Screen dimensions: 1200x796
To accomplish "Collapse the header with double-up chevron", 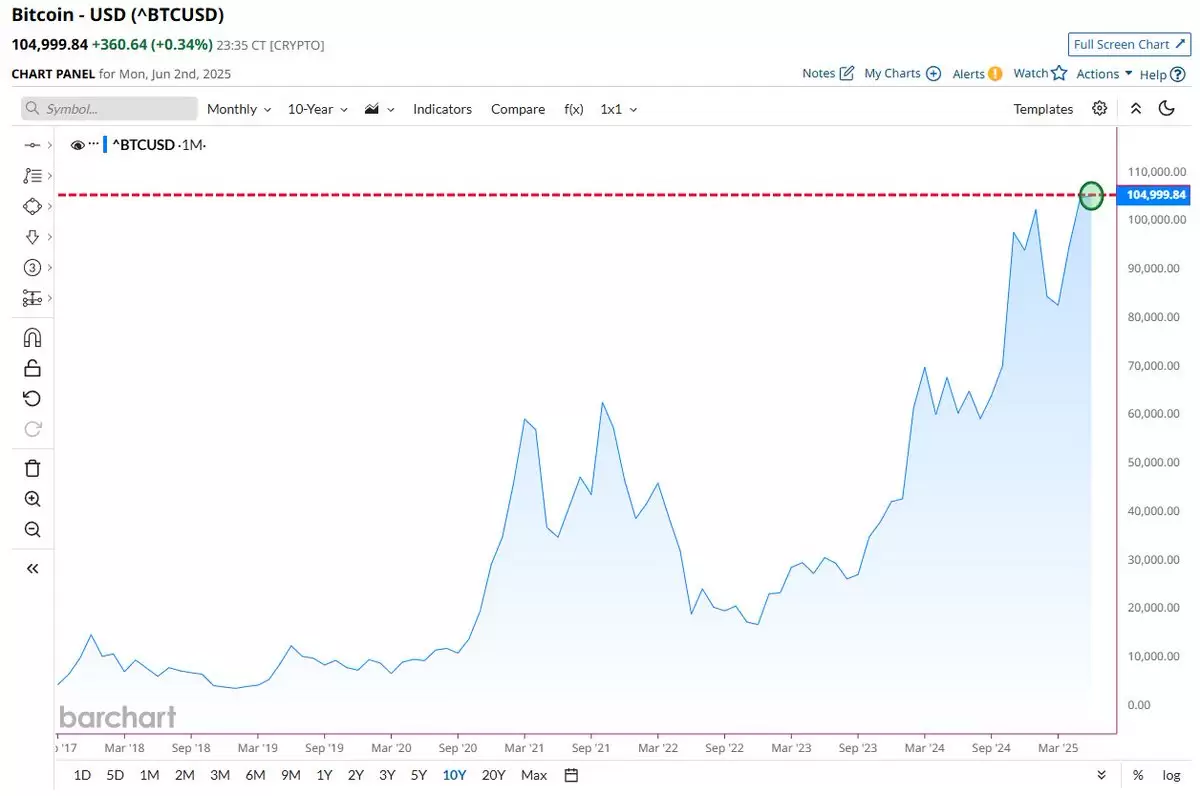I will click(1136, 109).
